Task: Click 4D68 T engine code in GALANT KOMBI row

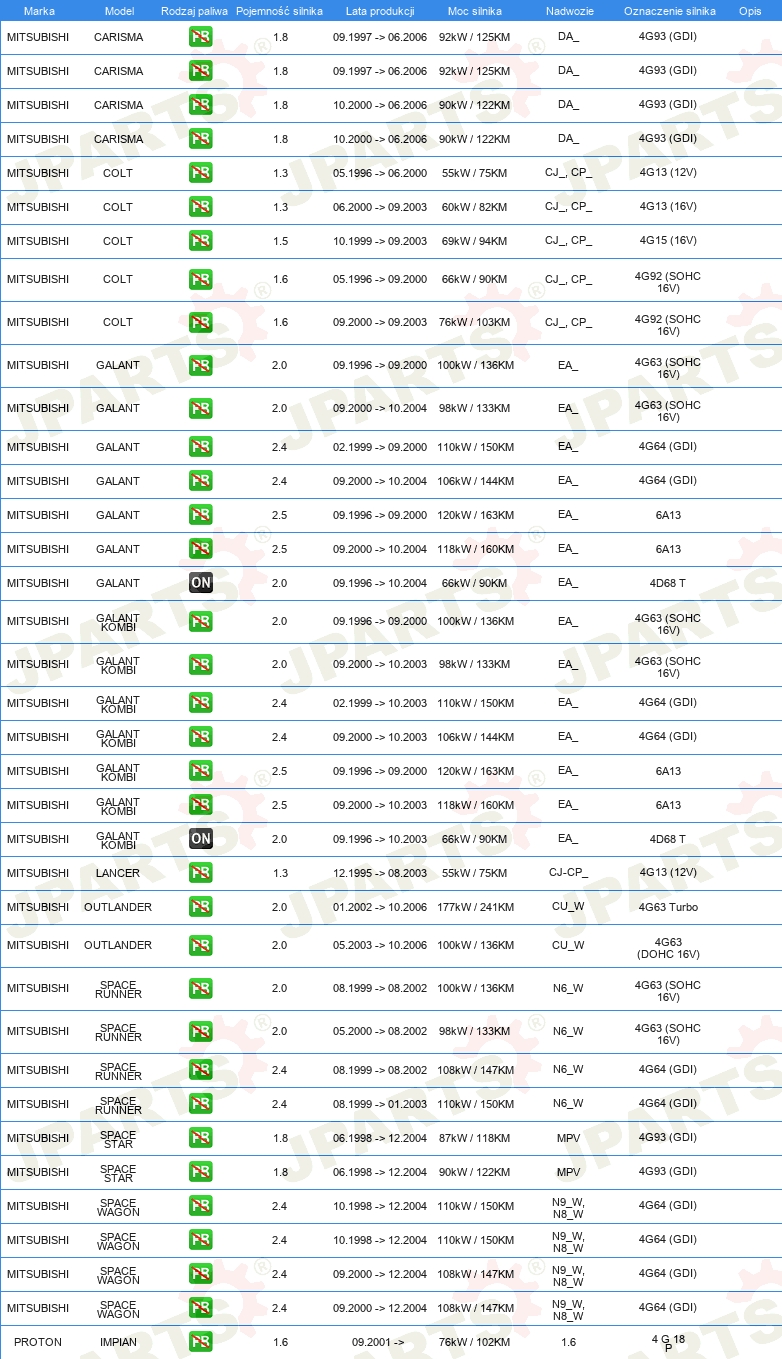Action: pyautogui.click(x=668, y=839)
